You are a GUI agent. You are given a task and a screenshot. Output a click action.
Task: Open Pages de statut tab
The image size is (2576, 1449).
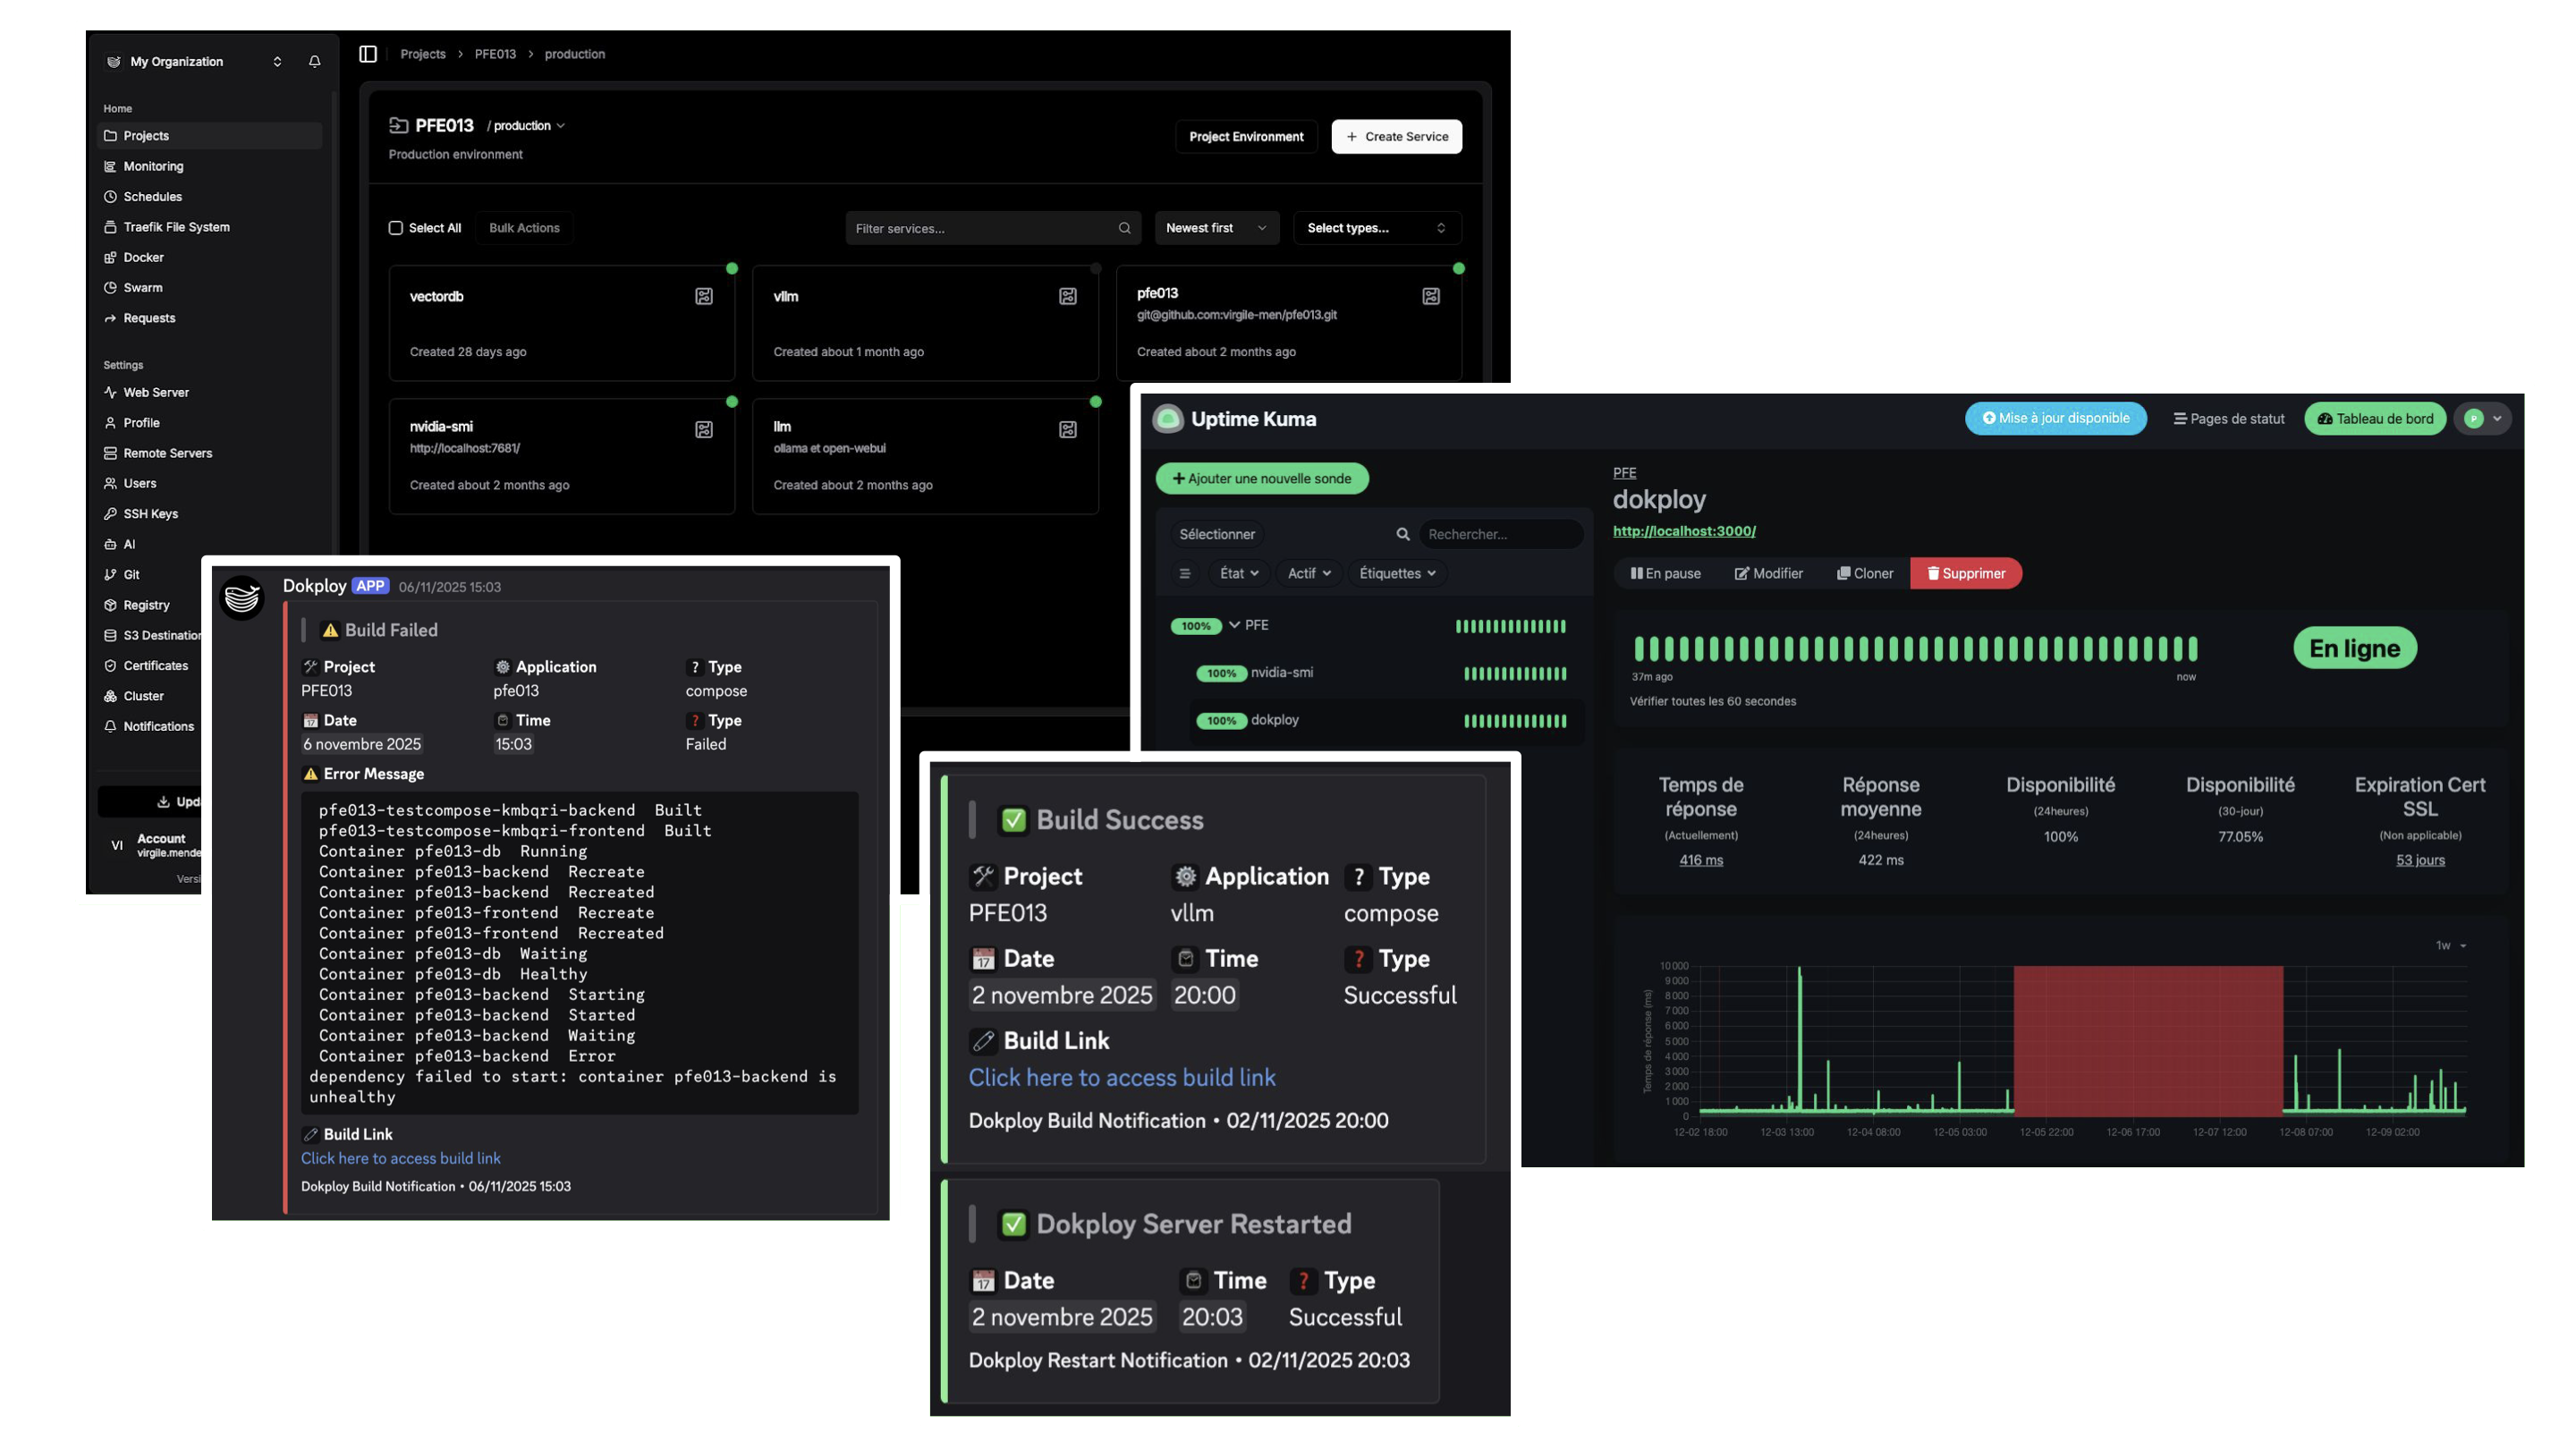pos(2229,419)
